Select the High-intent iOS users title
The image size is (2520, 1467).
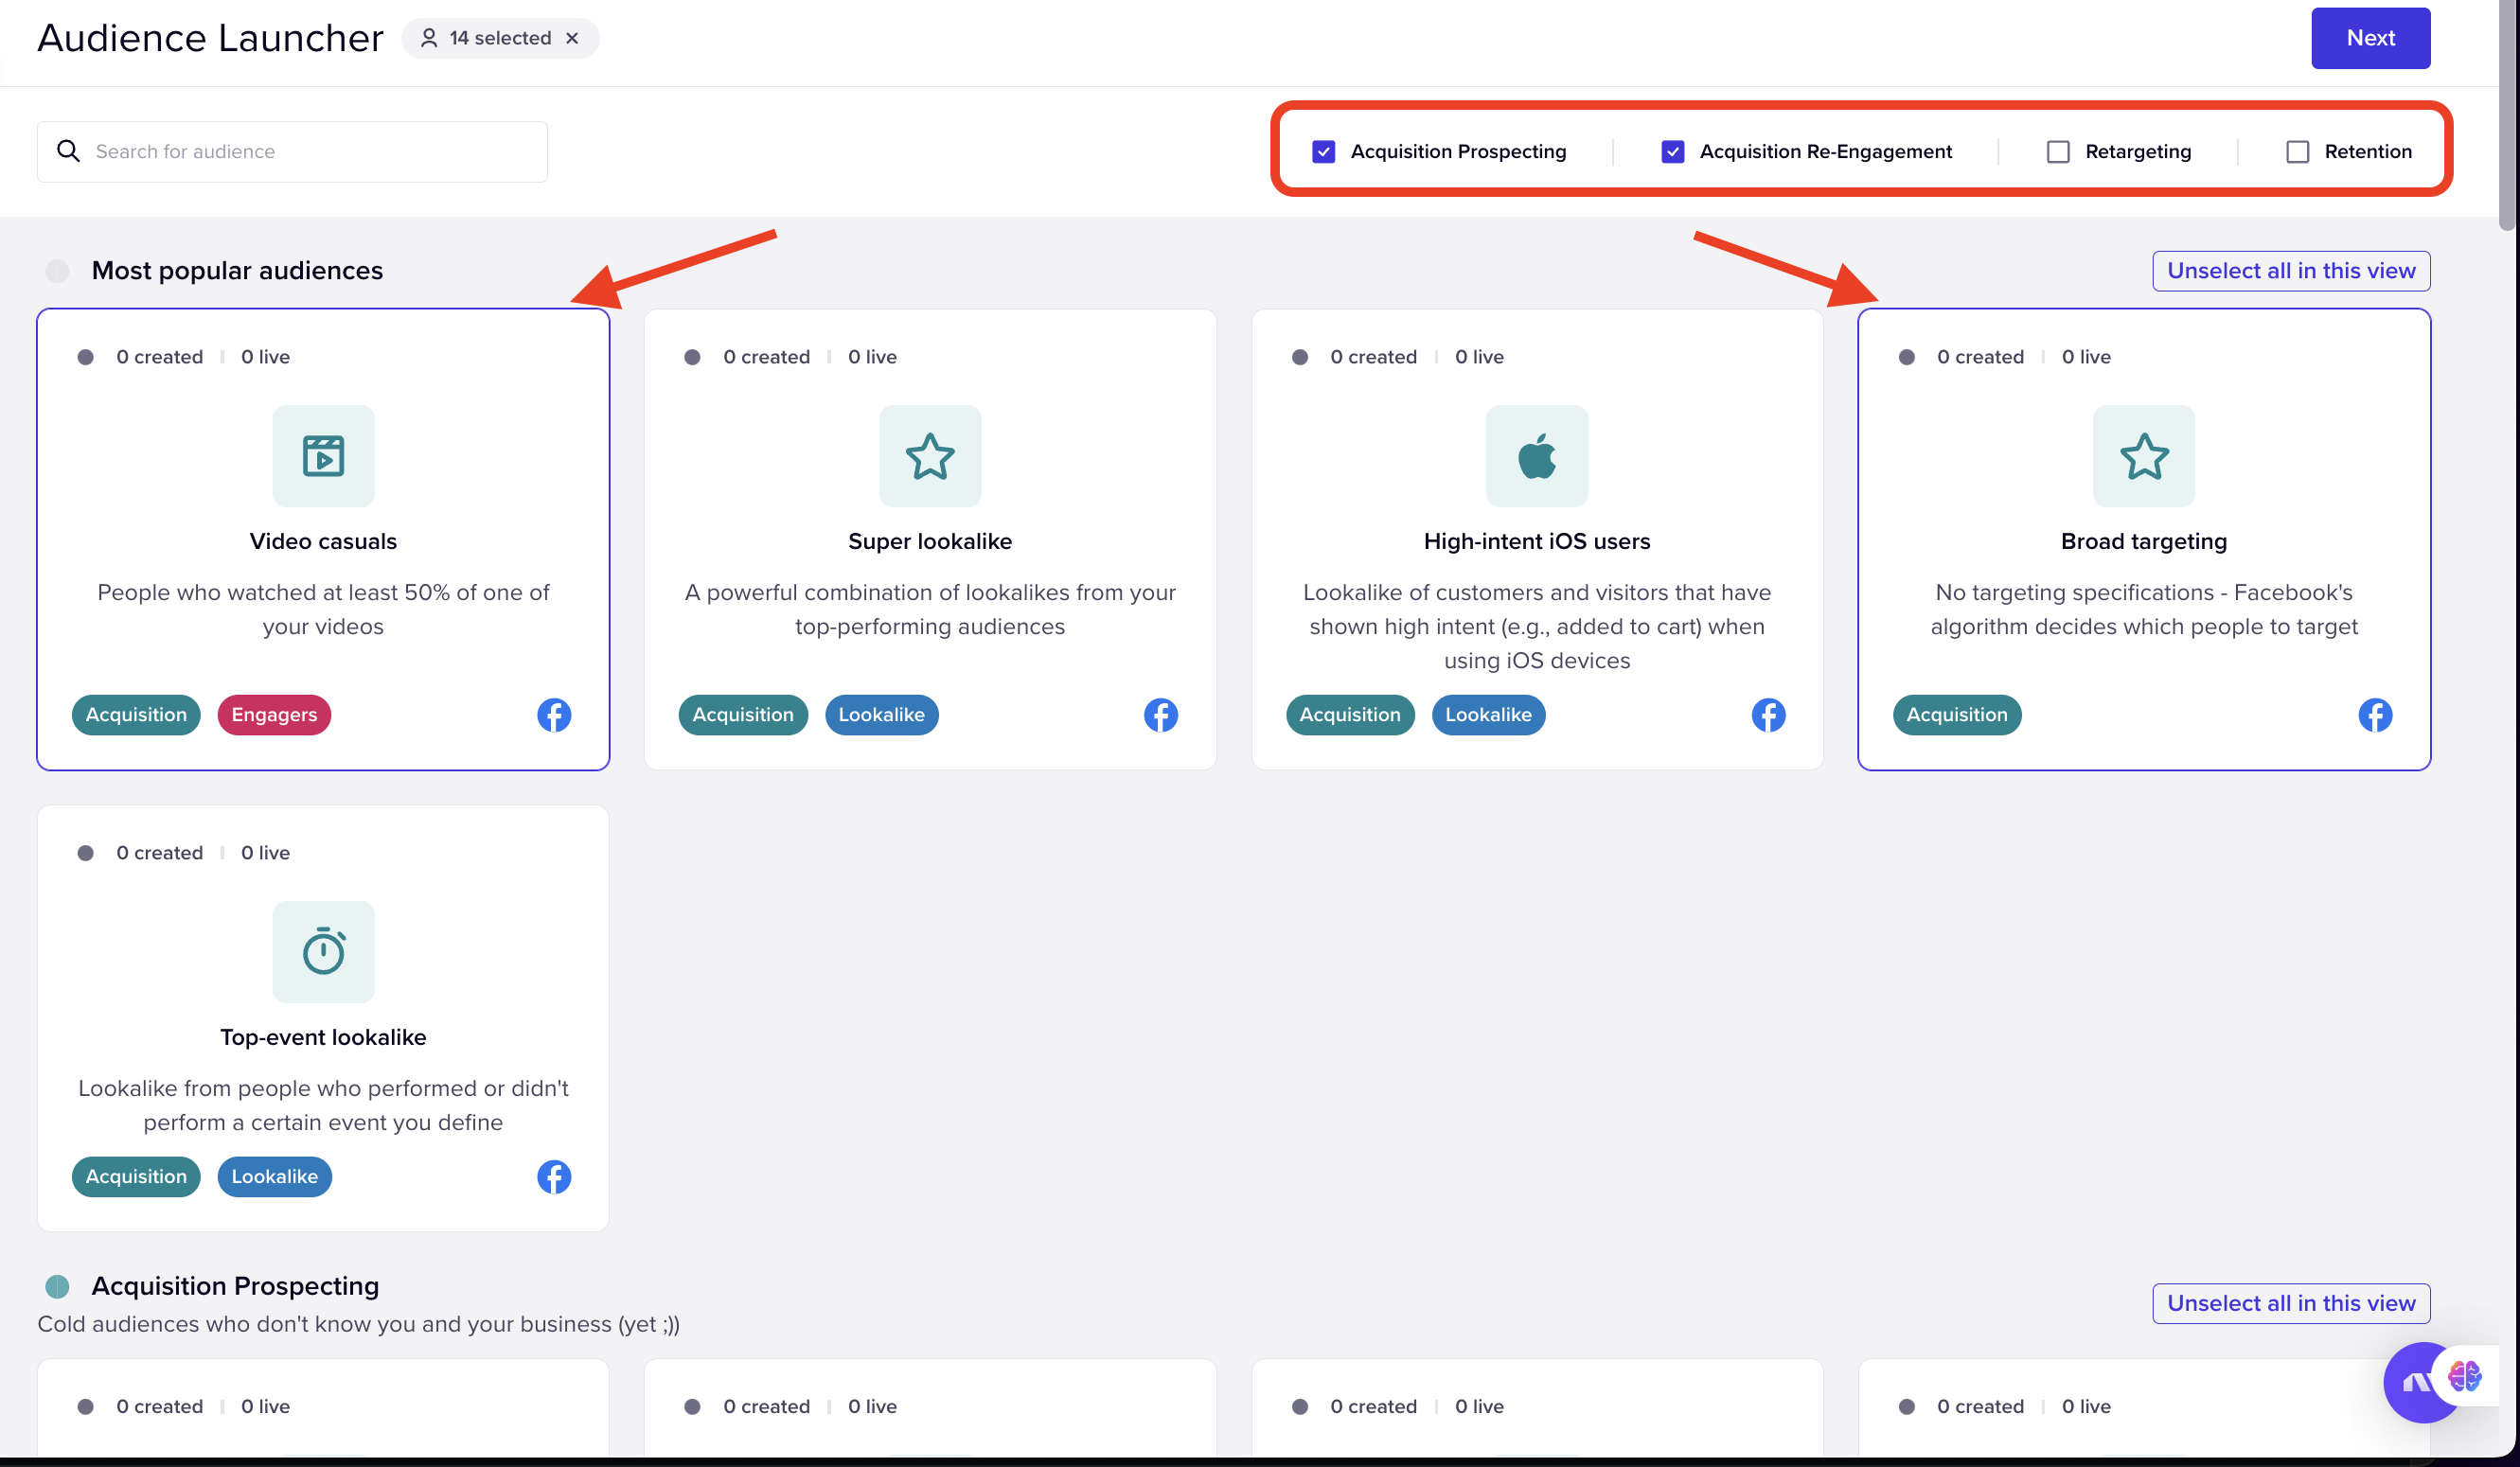pos(1537,541)
